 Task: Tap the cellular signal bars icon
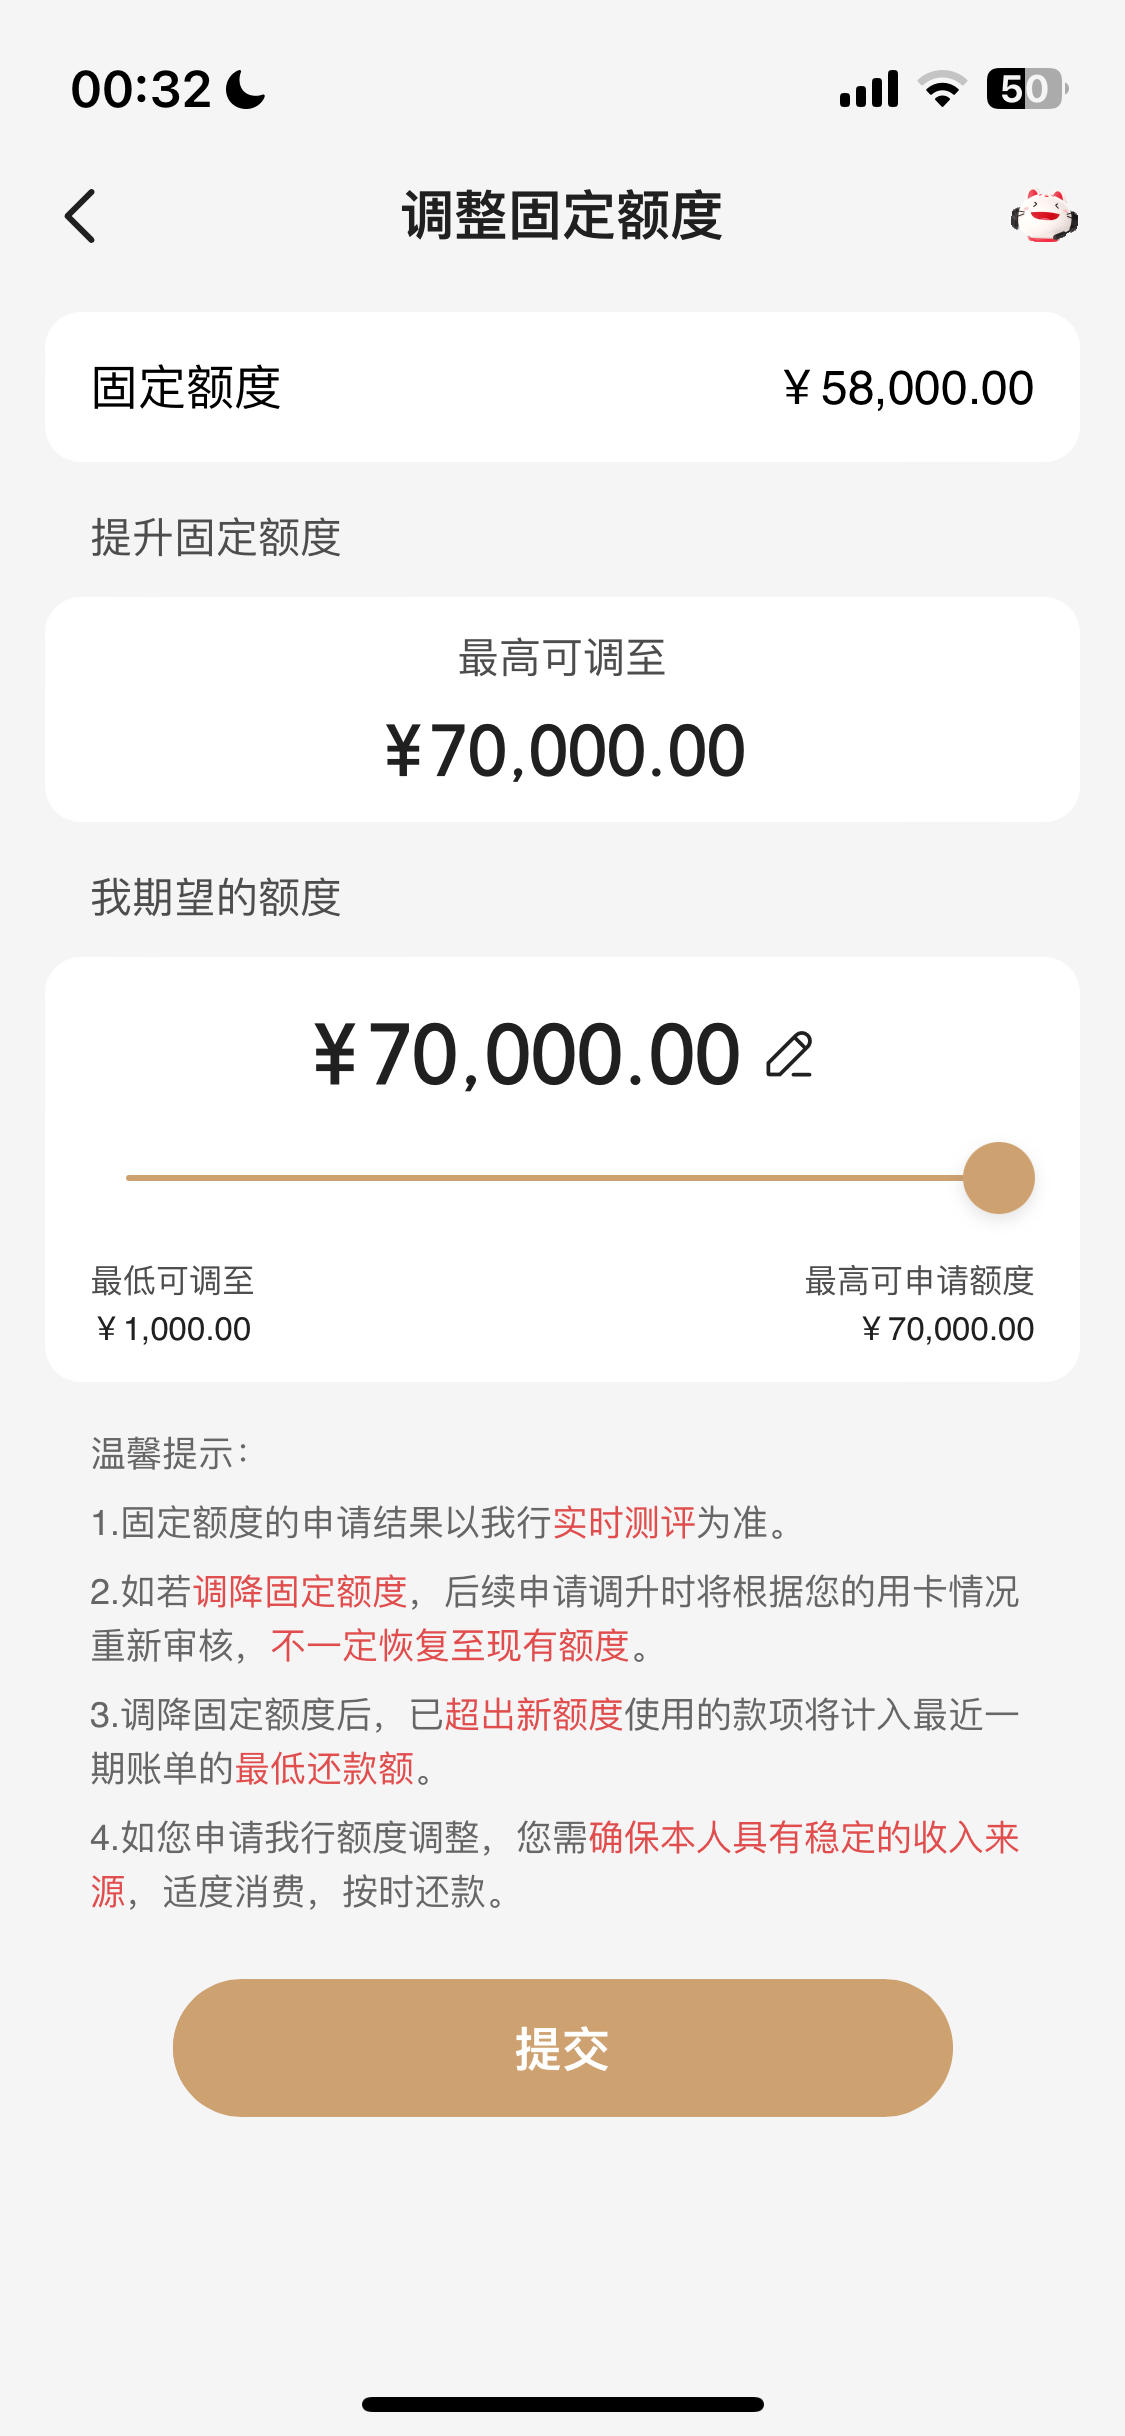pos(869,89)
